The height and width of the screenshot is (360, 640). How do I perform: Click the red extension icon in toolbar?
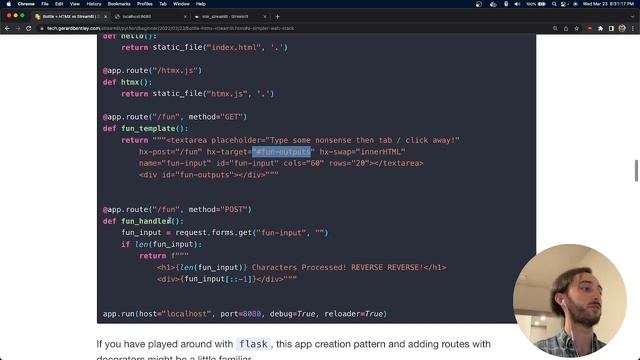click(x=590, y=28)
